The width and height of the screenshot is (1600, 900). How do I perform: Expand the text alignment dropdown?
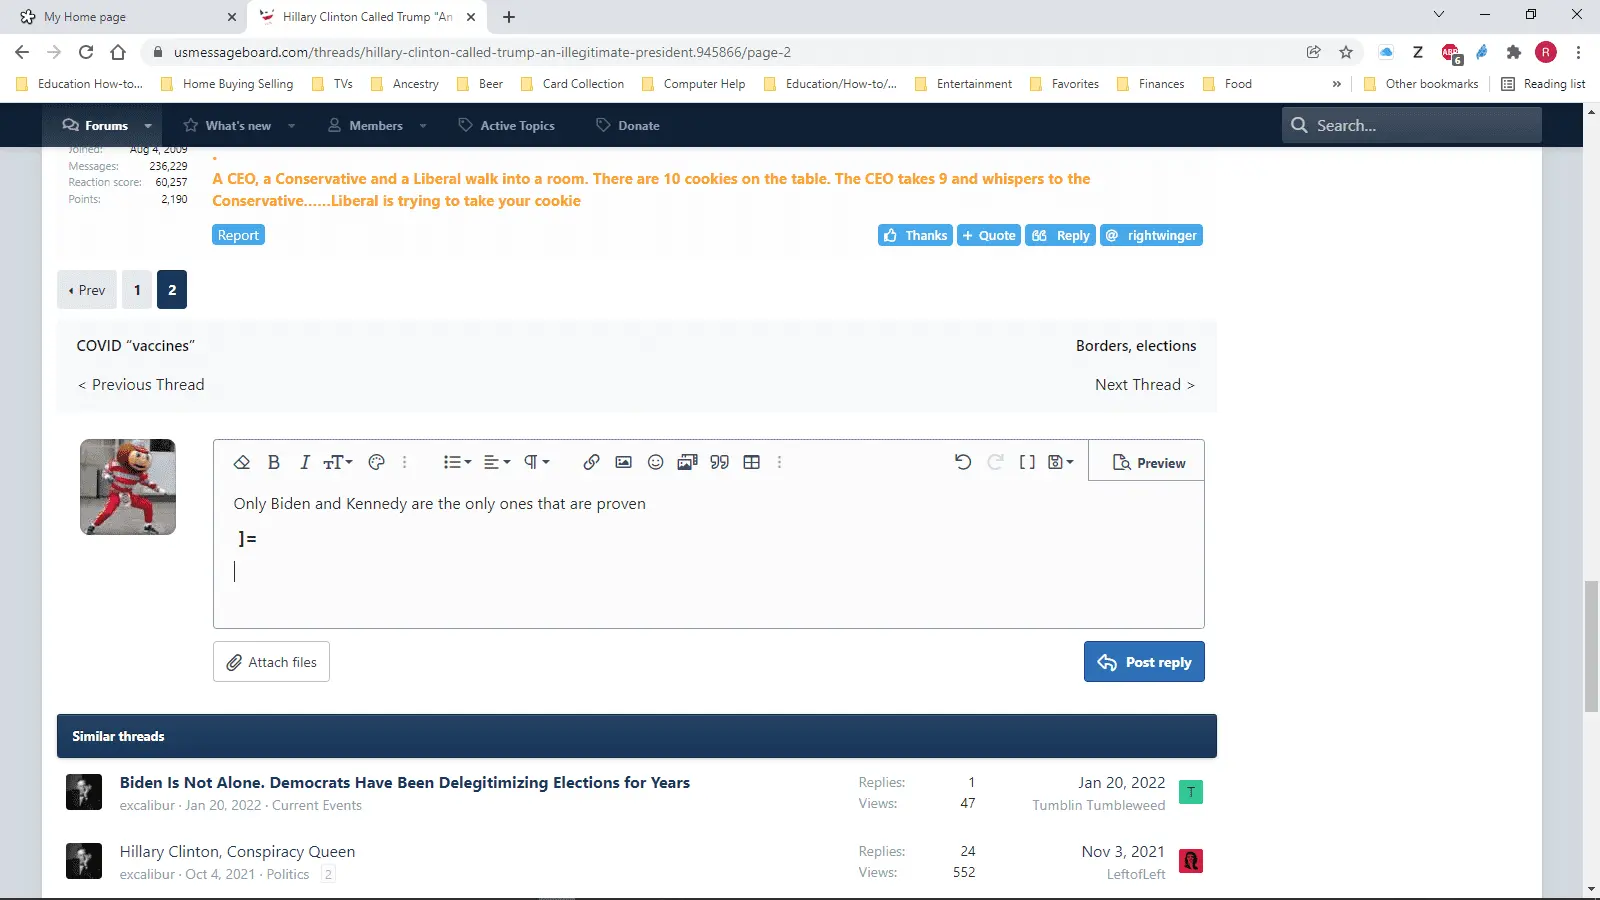pyautogui.click(x=497, y=462)
